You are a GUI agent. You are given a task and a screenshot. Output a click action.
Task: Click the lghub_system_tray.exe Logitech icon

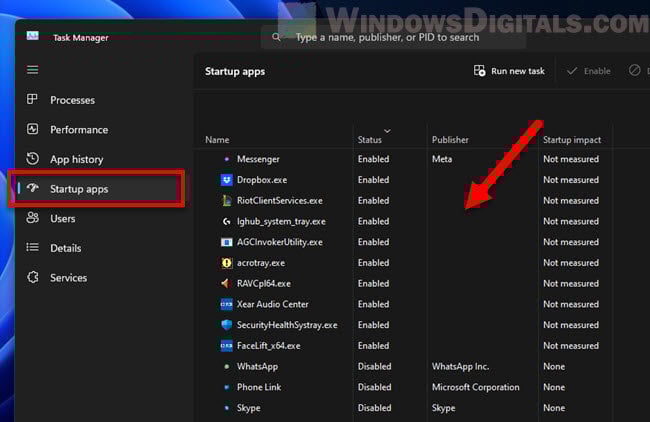(226, 221)
